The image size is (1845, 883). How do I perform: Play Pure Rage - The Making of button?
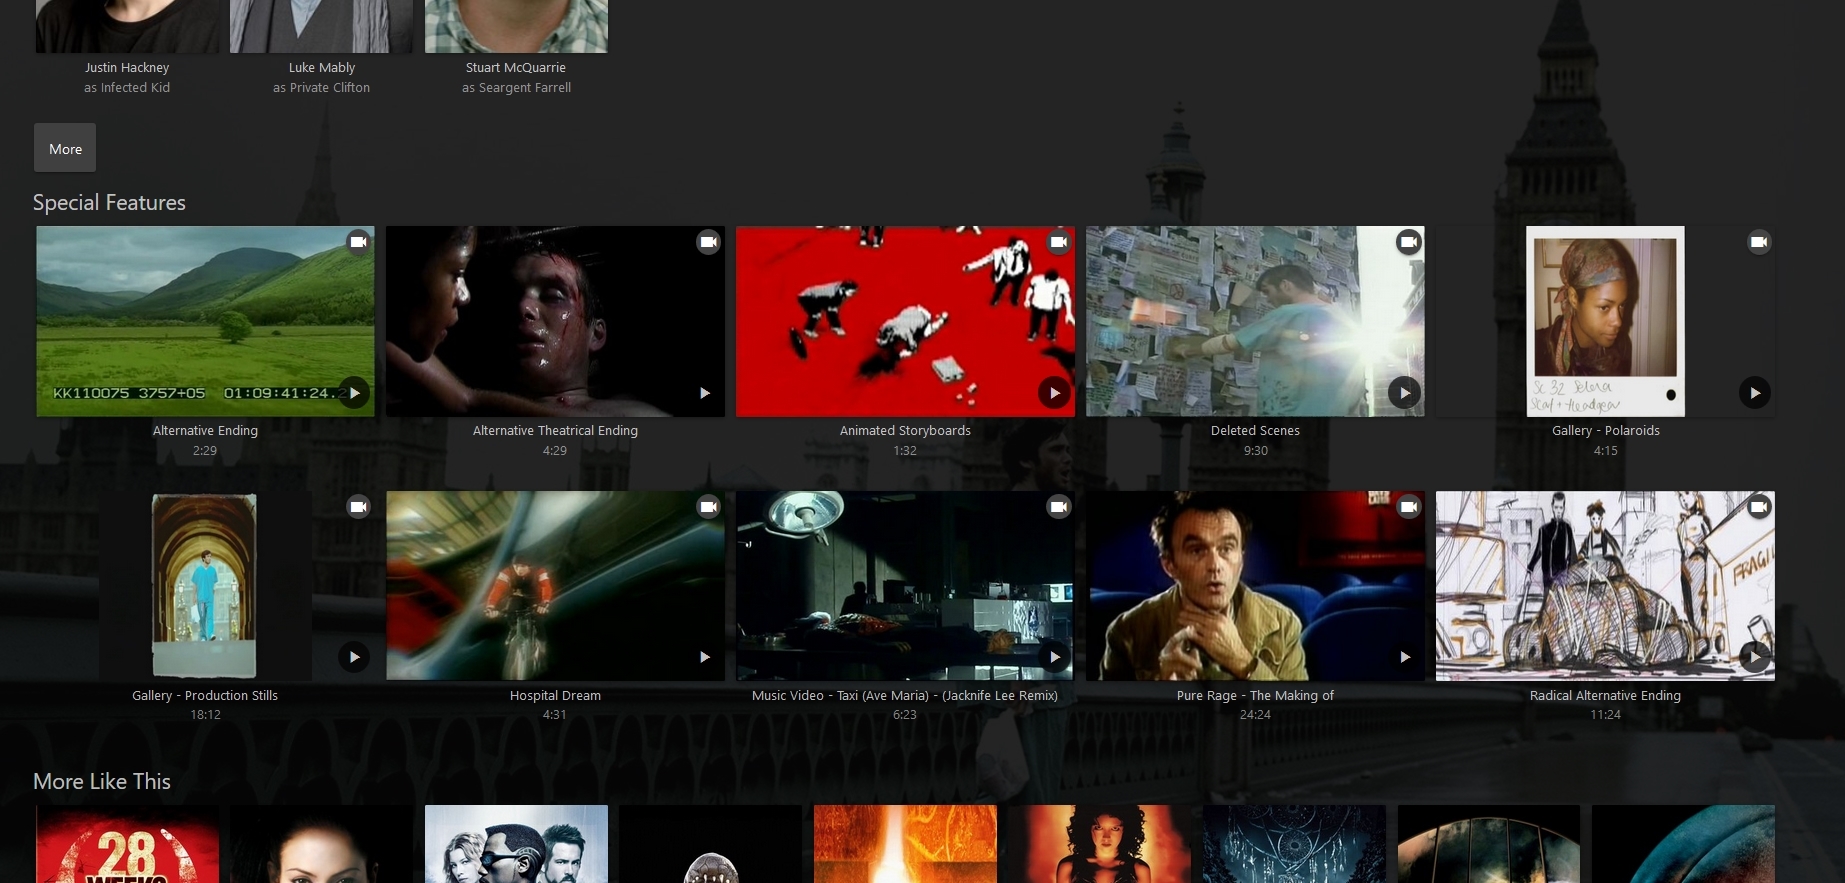(x=1404, y=657)
